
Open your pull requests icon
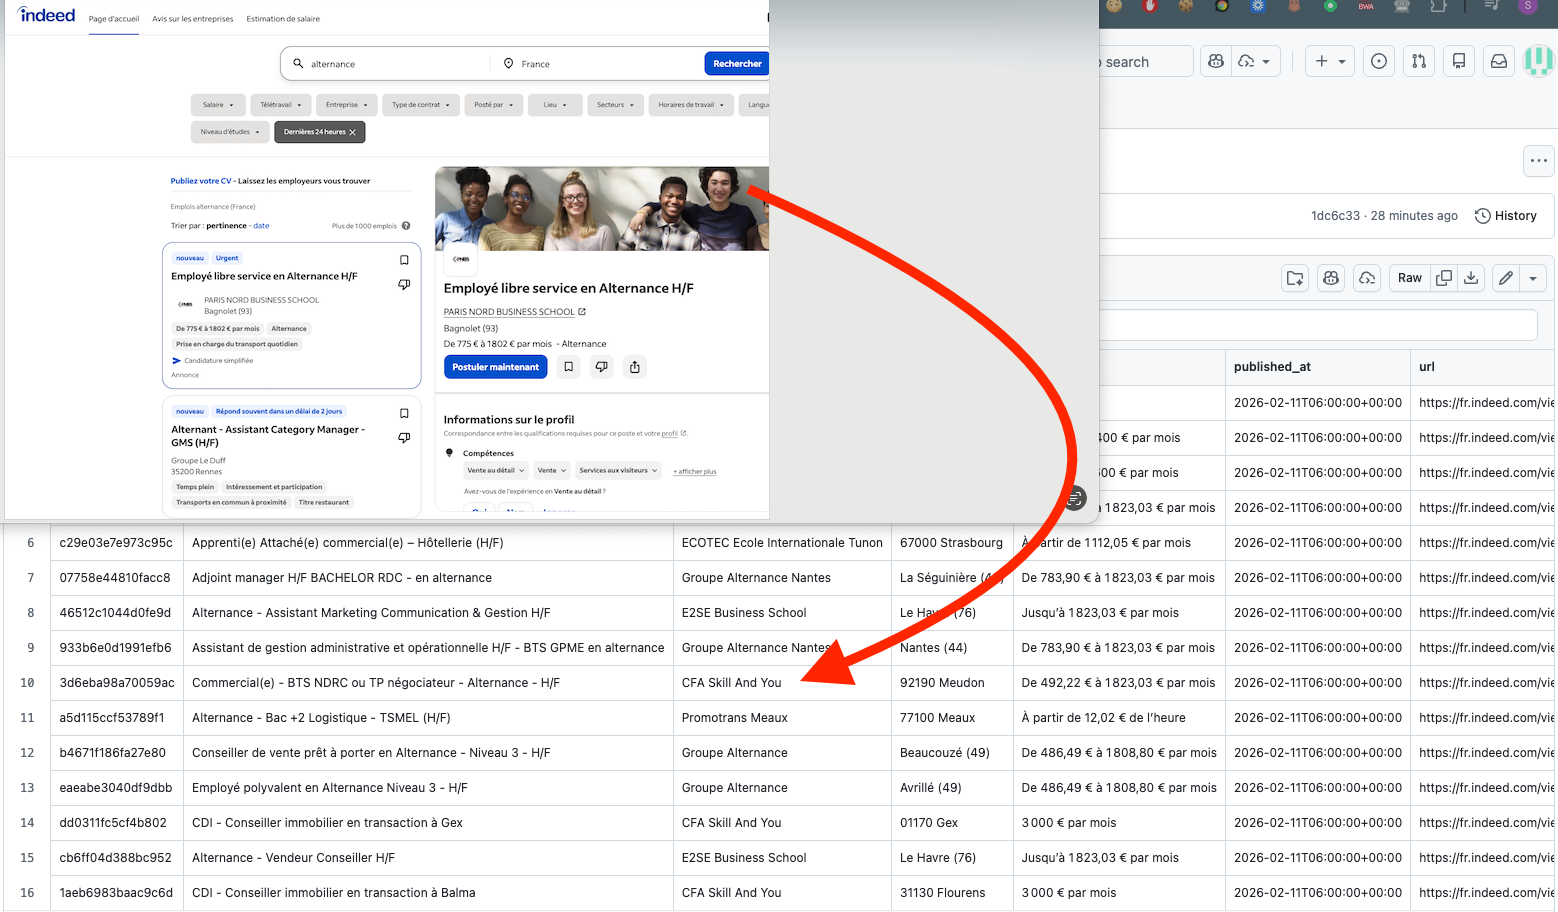point(1418,61)
